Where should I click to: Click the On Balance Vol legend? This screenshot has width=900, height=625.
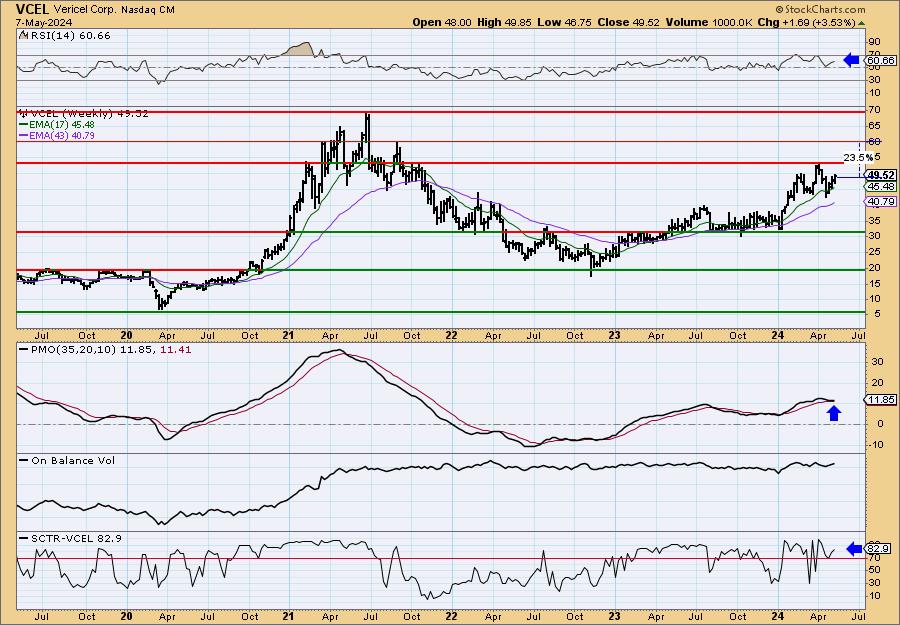point(67,460)
